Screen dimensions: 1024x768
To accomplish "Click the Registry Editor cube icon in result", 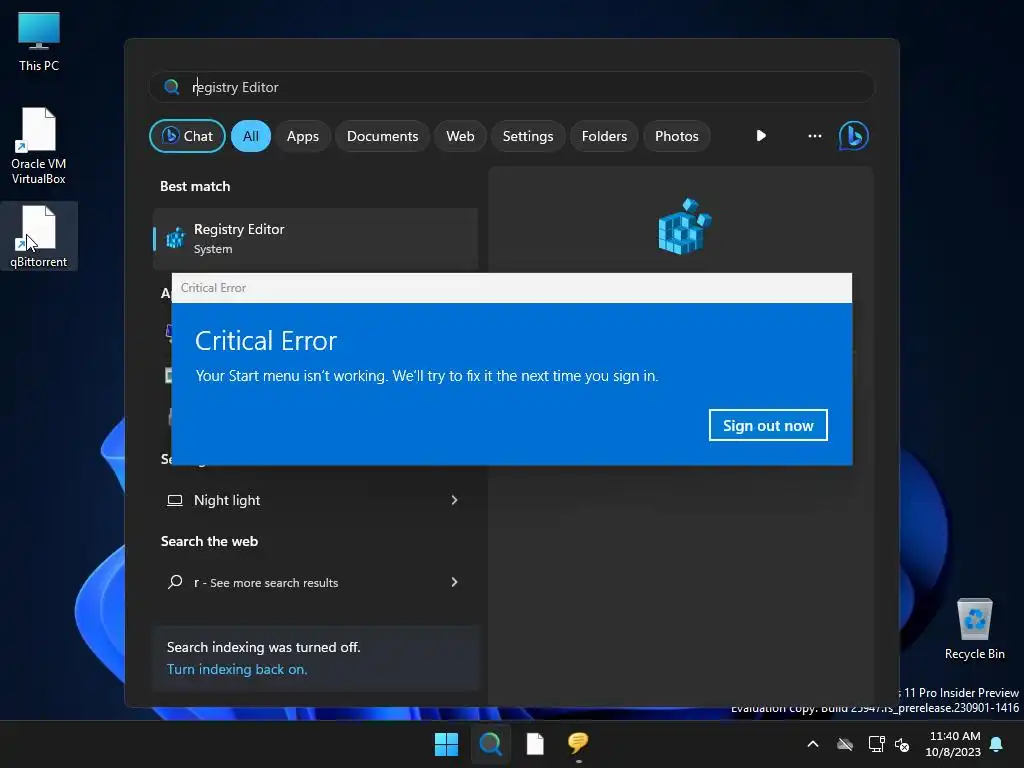I will pyautogui.click(x=175, y=238).
